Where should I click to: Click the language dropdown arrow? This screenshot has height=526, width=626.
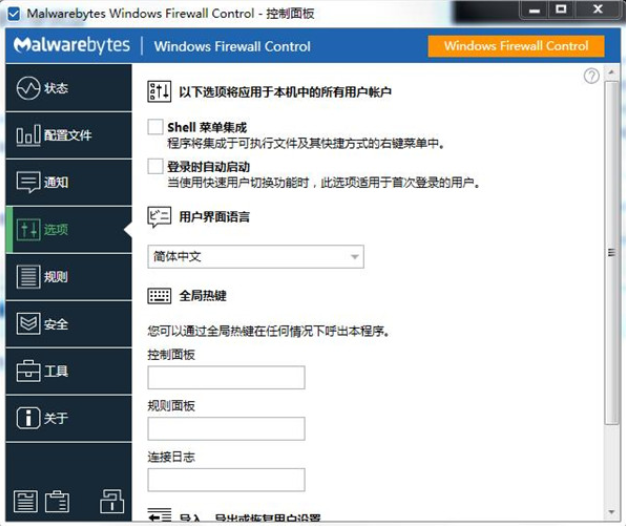354,257
